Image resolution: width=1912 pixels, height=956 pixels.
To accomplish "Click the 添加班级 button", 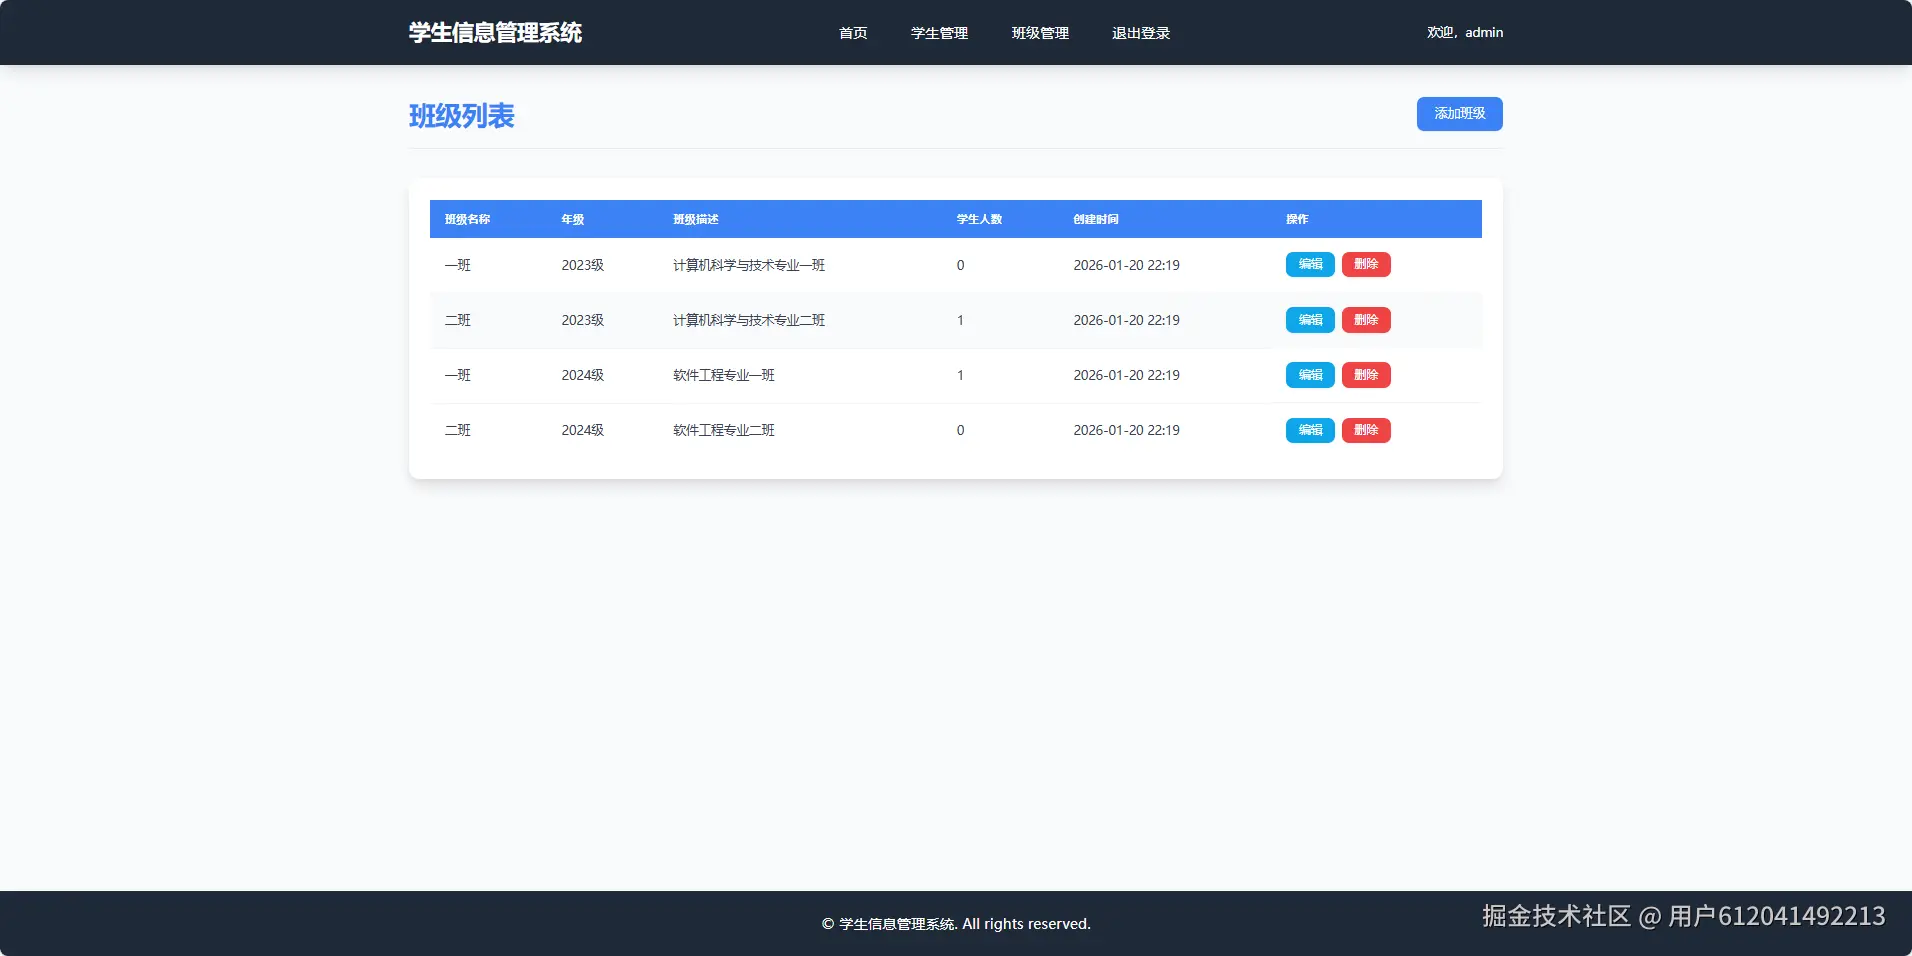I will tap(1458, 113).
